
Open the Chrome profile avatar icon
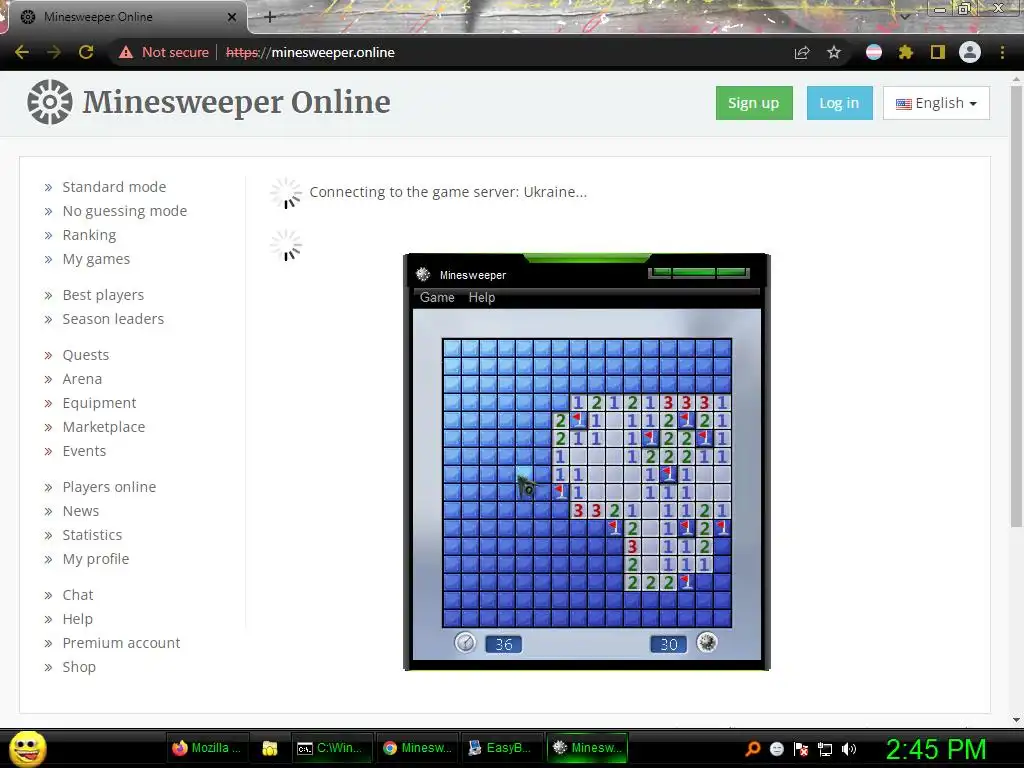click(970, 52)
